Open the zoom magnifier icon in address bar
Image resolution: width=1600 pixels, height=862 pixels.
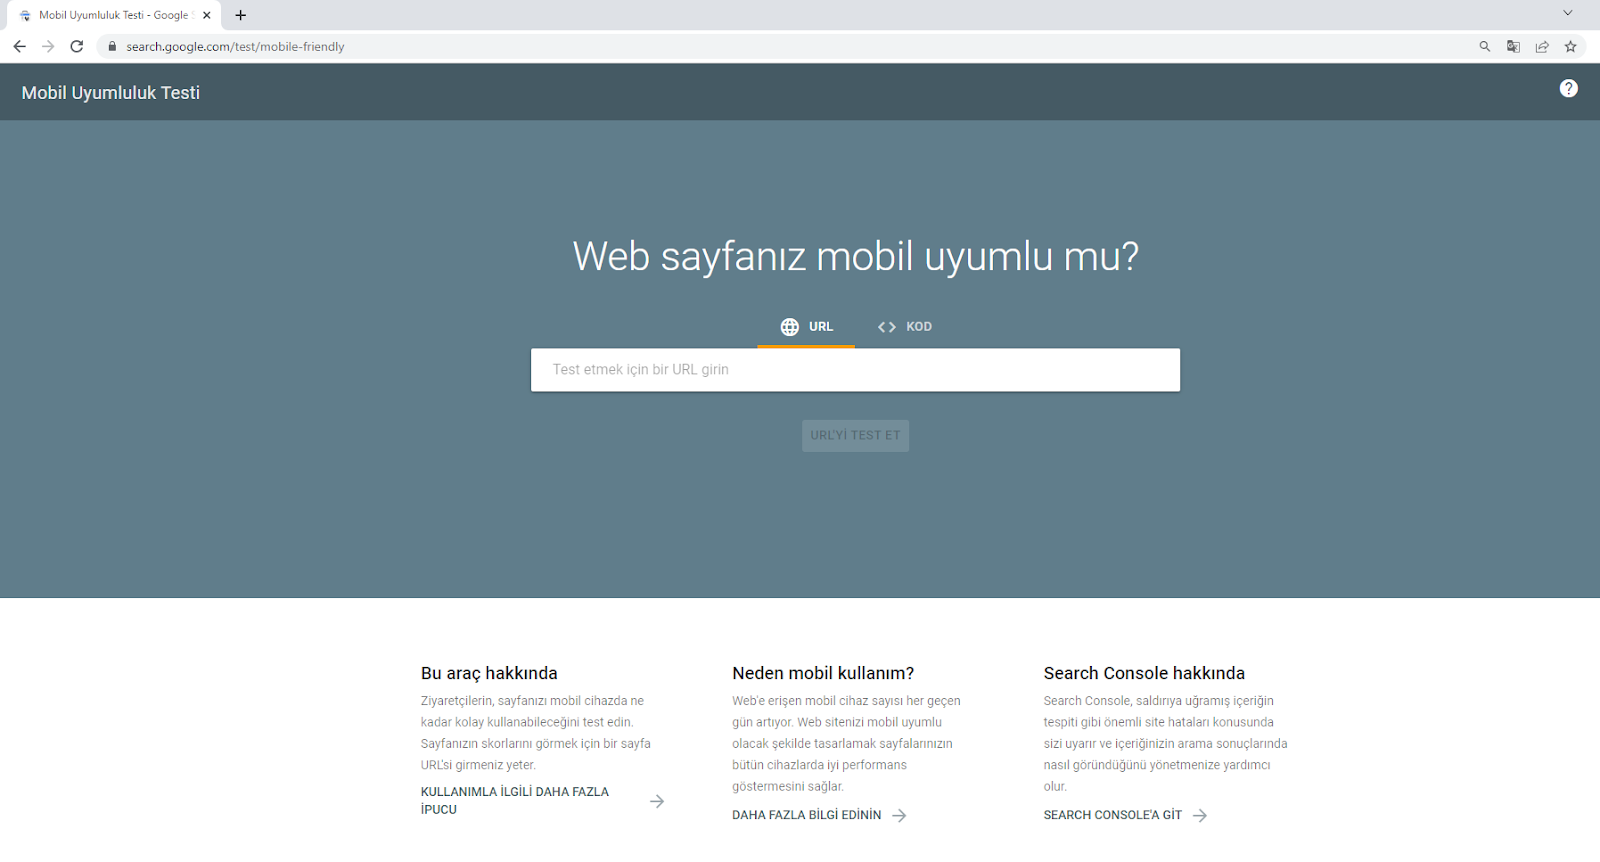(1485, 46)
